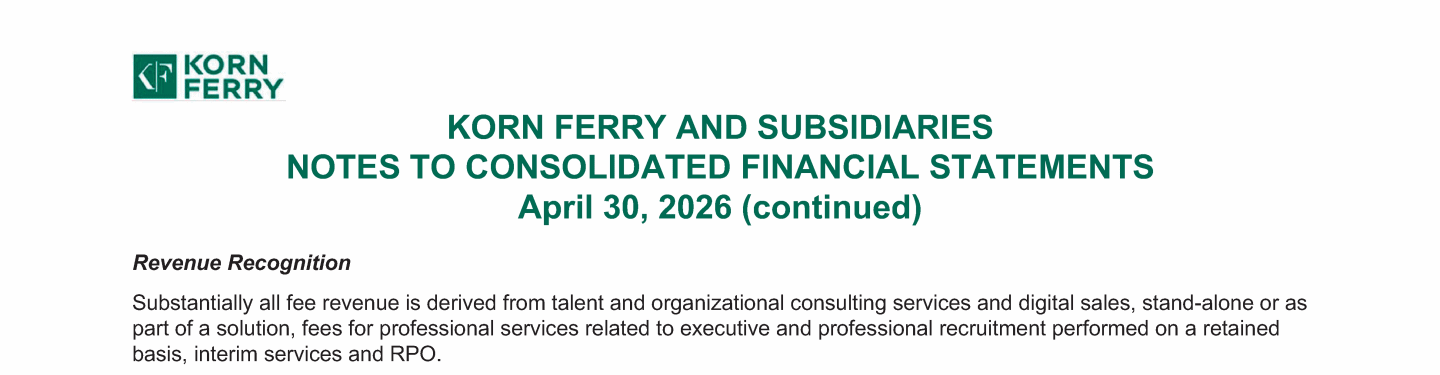Click the 'NOTES TO CONSOLIDATED FINANCIAL STATEMENTS' heading
This screenshot has height=375, width=1440.
pos(720,167)
